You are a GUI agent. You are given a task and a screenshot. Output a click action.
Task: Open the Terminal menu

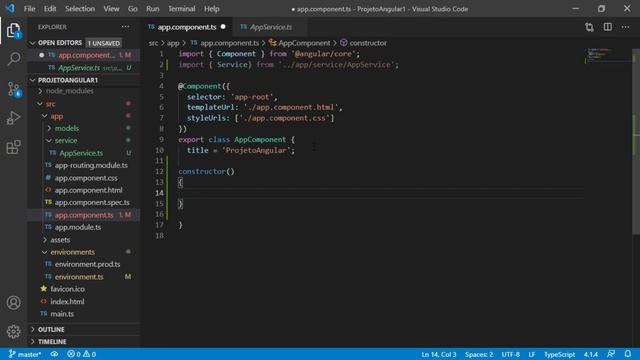tap(182, 9)
